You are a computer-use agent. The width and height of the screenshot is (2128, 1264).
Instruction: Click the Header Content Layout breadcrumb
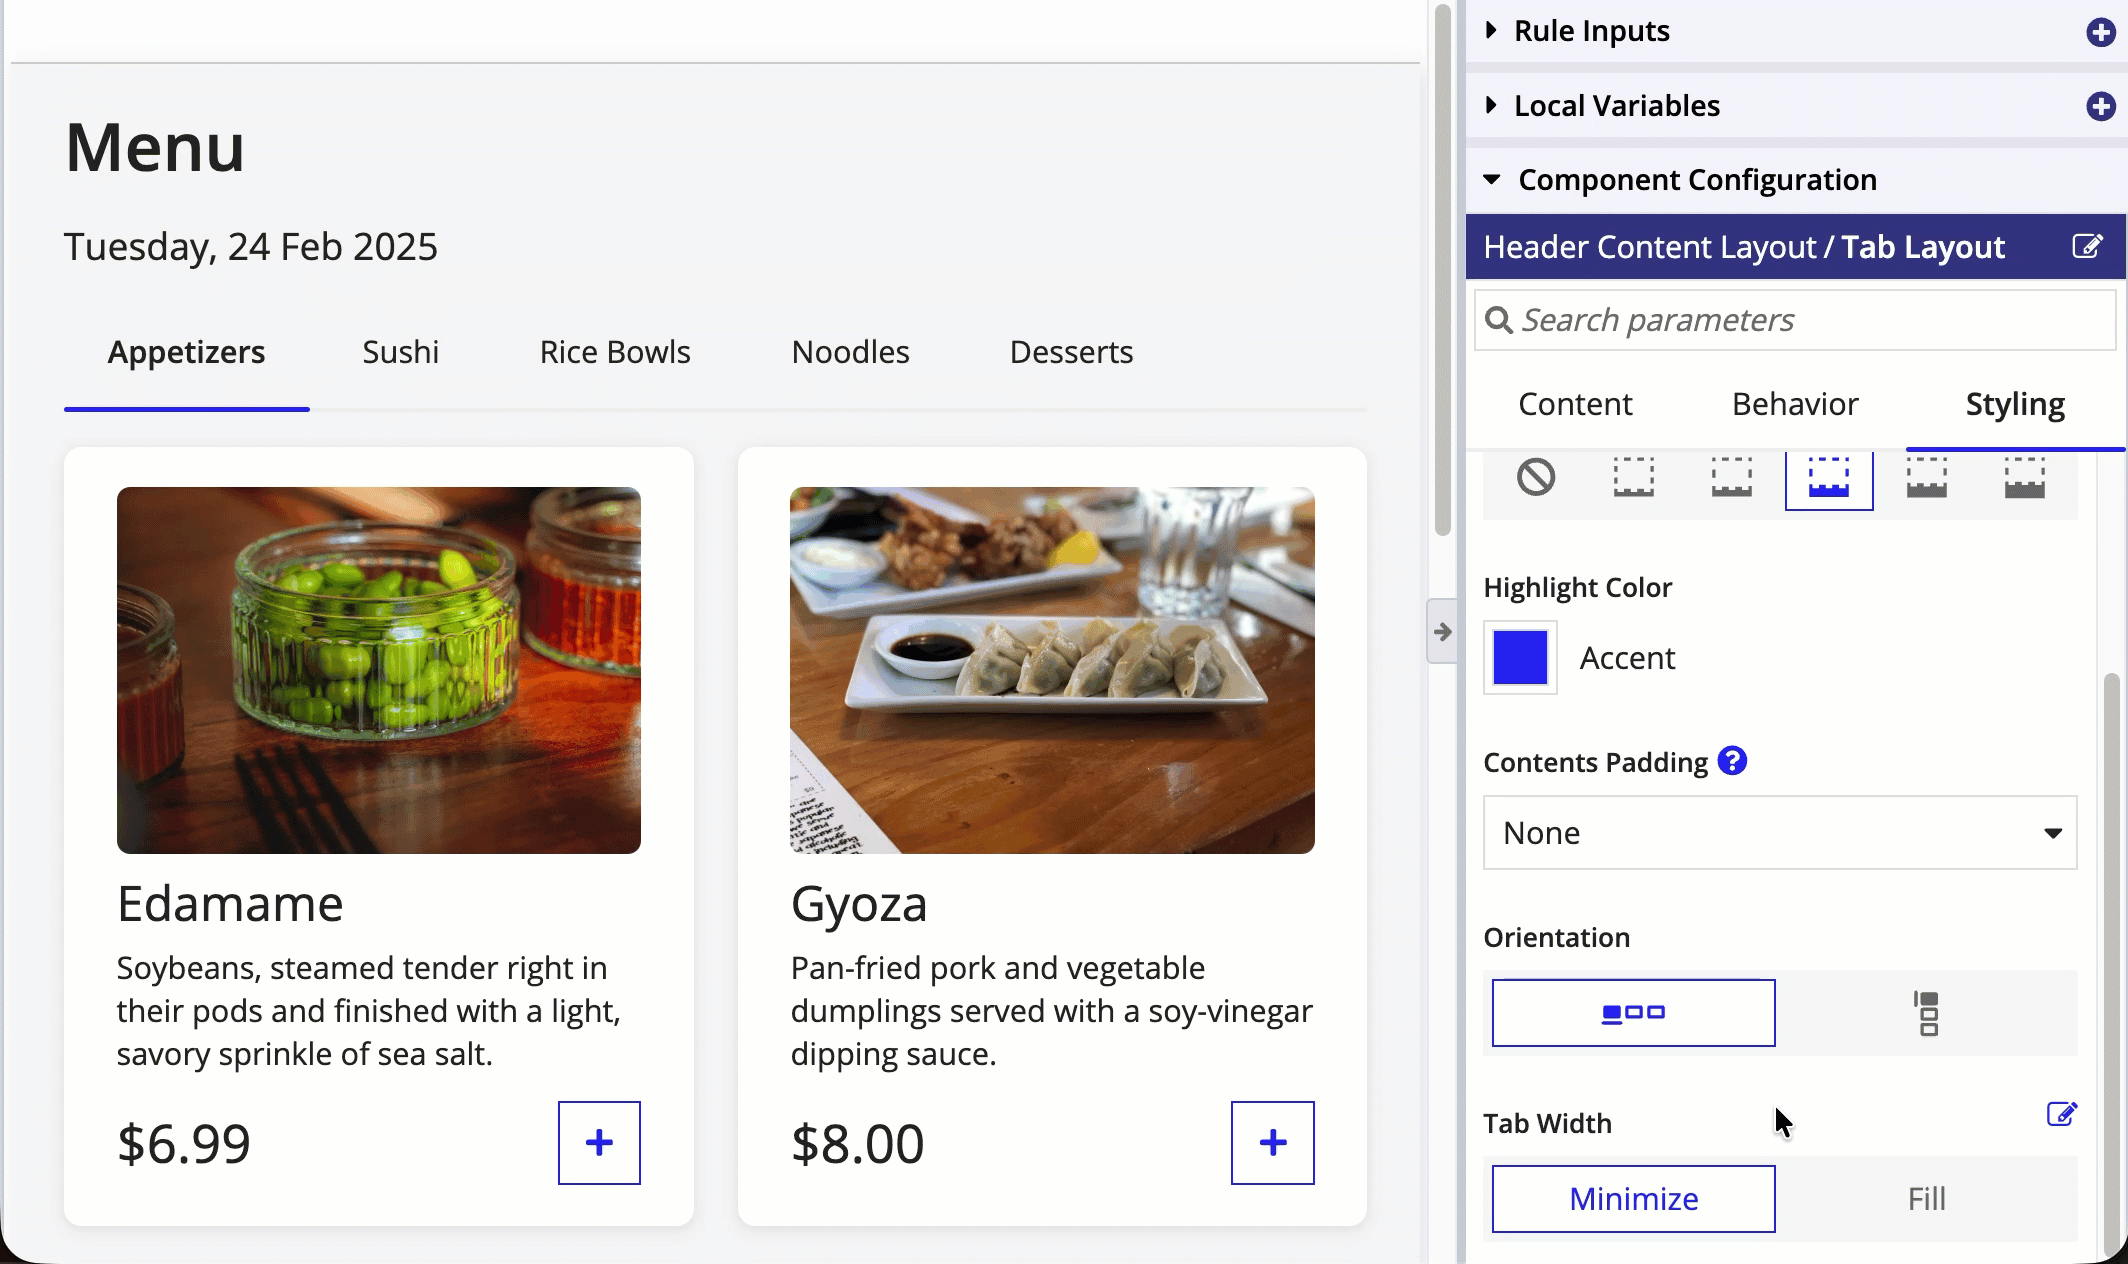pos(1650,247)
